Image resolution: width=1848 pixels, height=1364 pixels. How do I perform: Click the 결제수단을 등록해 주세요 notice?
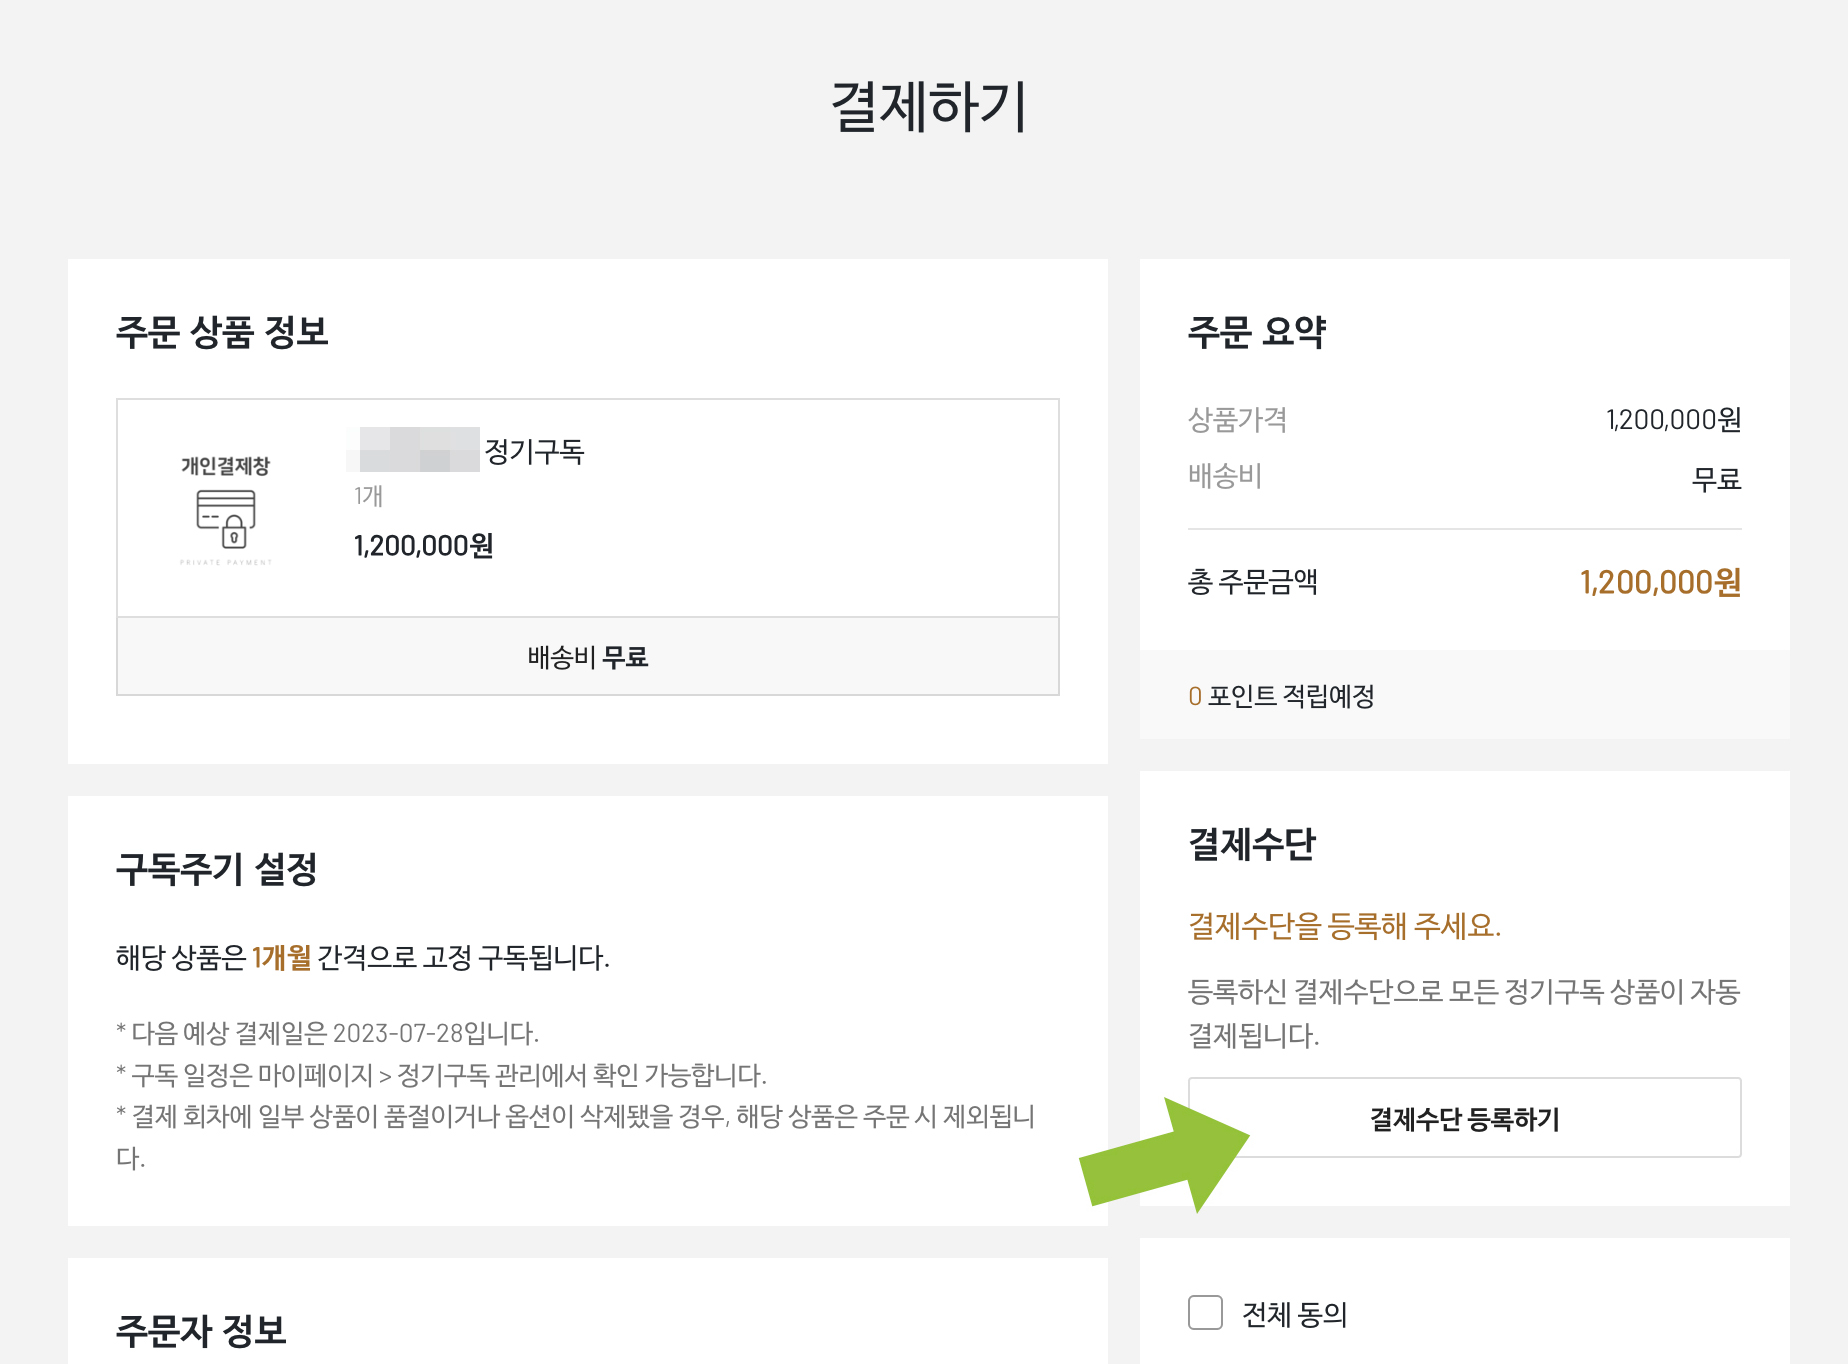1344,926
